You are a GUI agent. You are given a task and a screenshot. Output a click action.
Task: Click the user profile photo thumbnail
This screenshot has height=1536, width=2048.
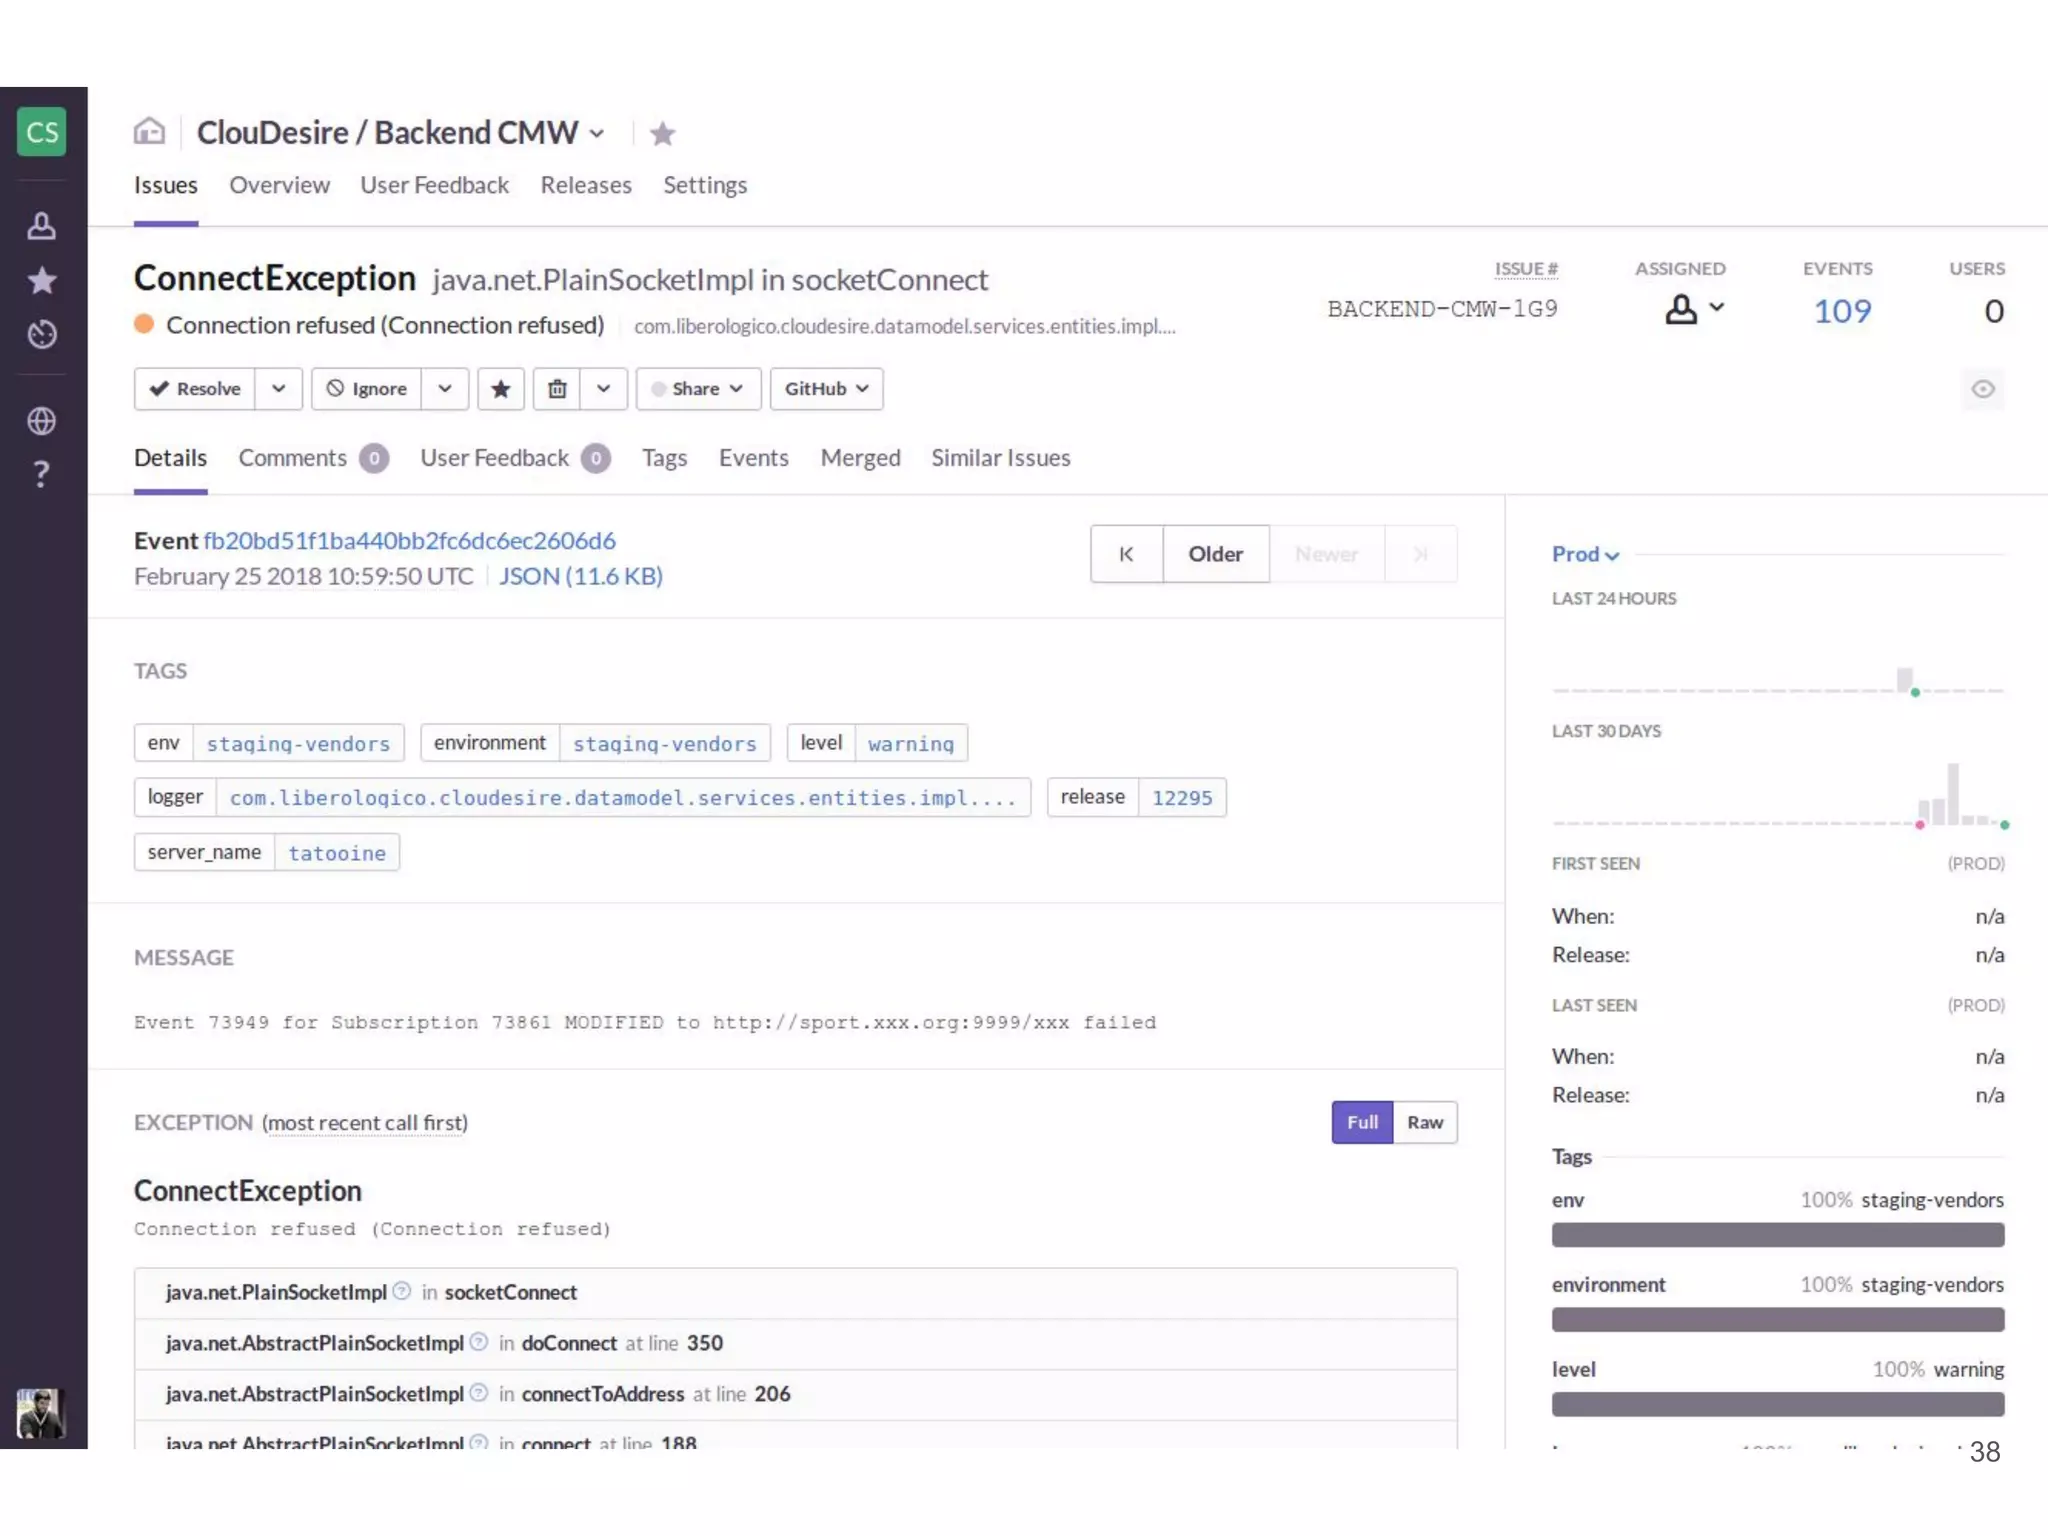(x=41, y=1413)
